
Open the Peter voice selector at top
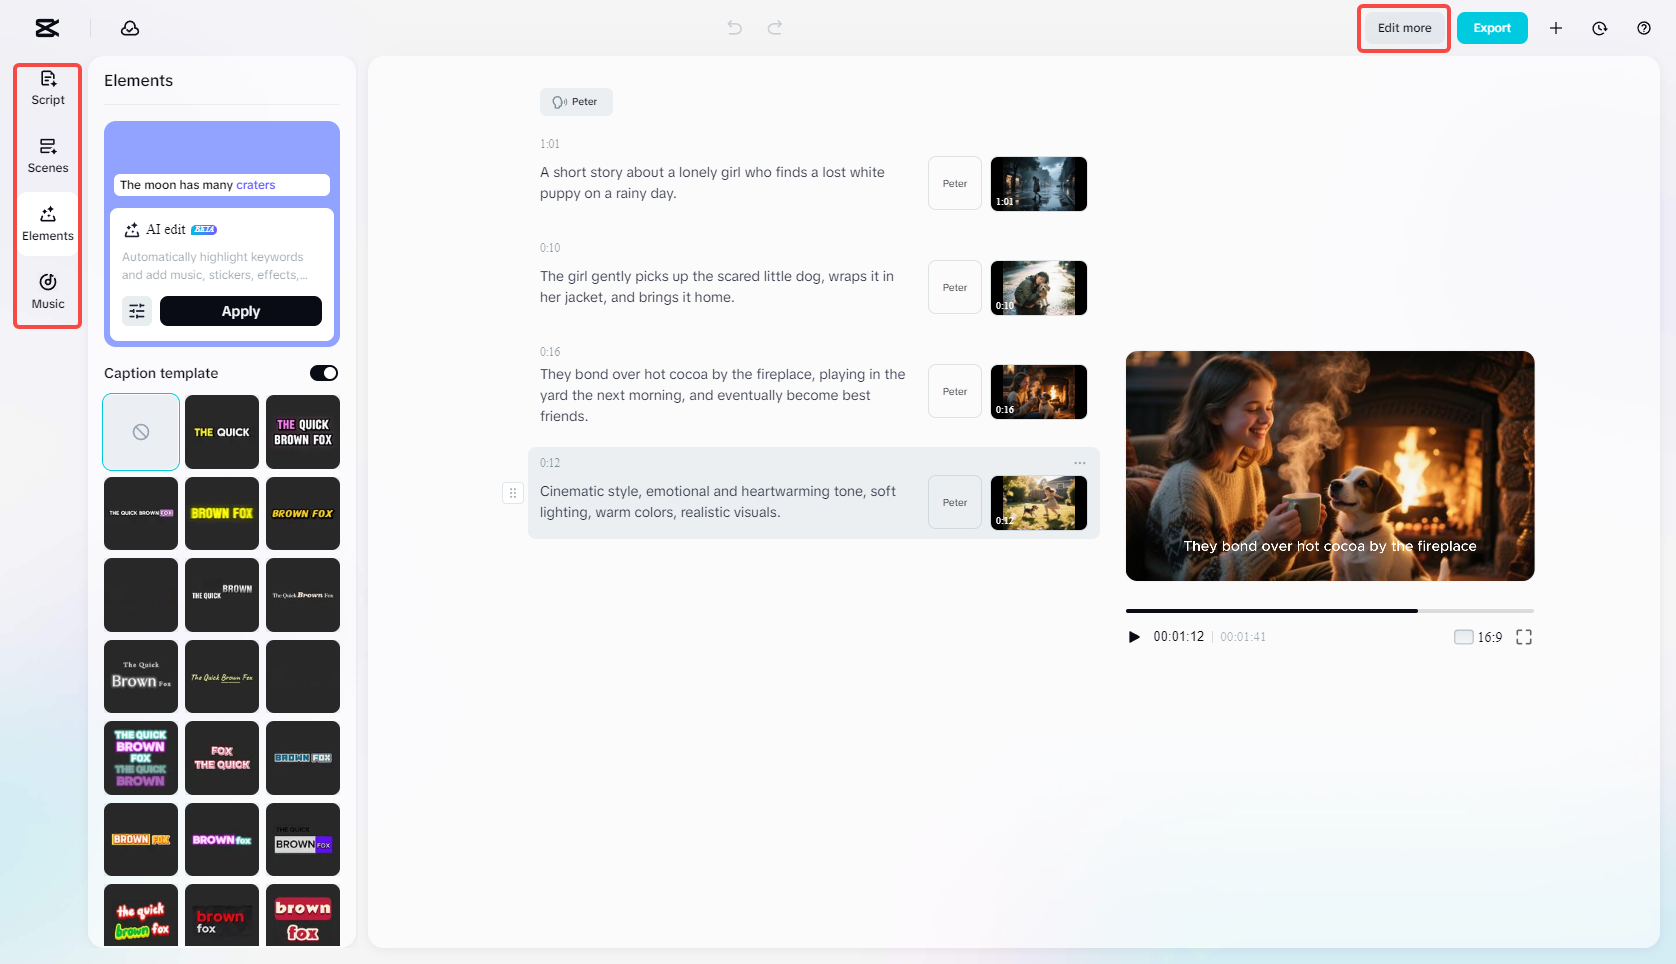576,101
